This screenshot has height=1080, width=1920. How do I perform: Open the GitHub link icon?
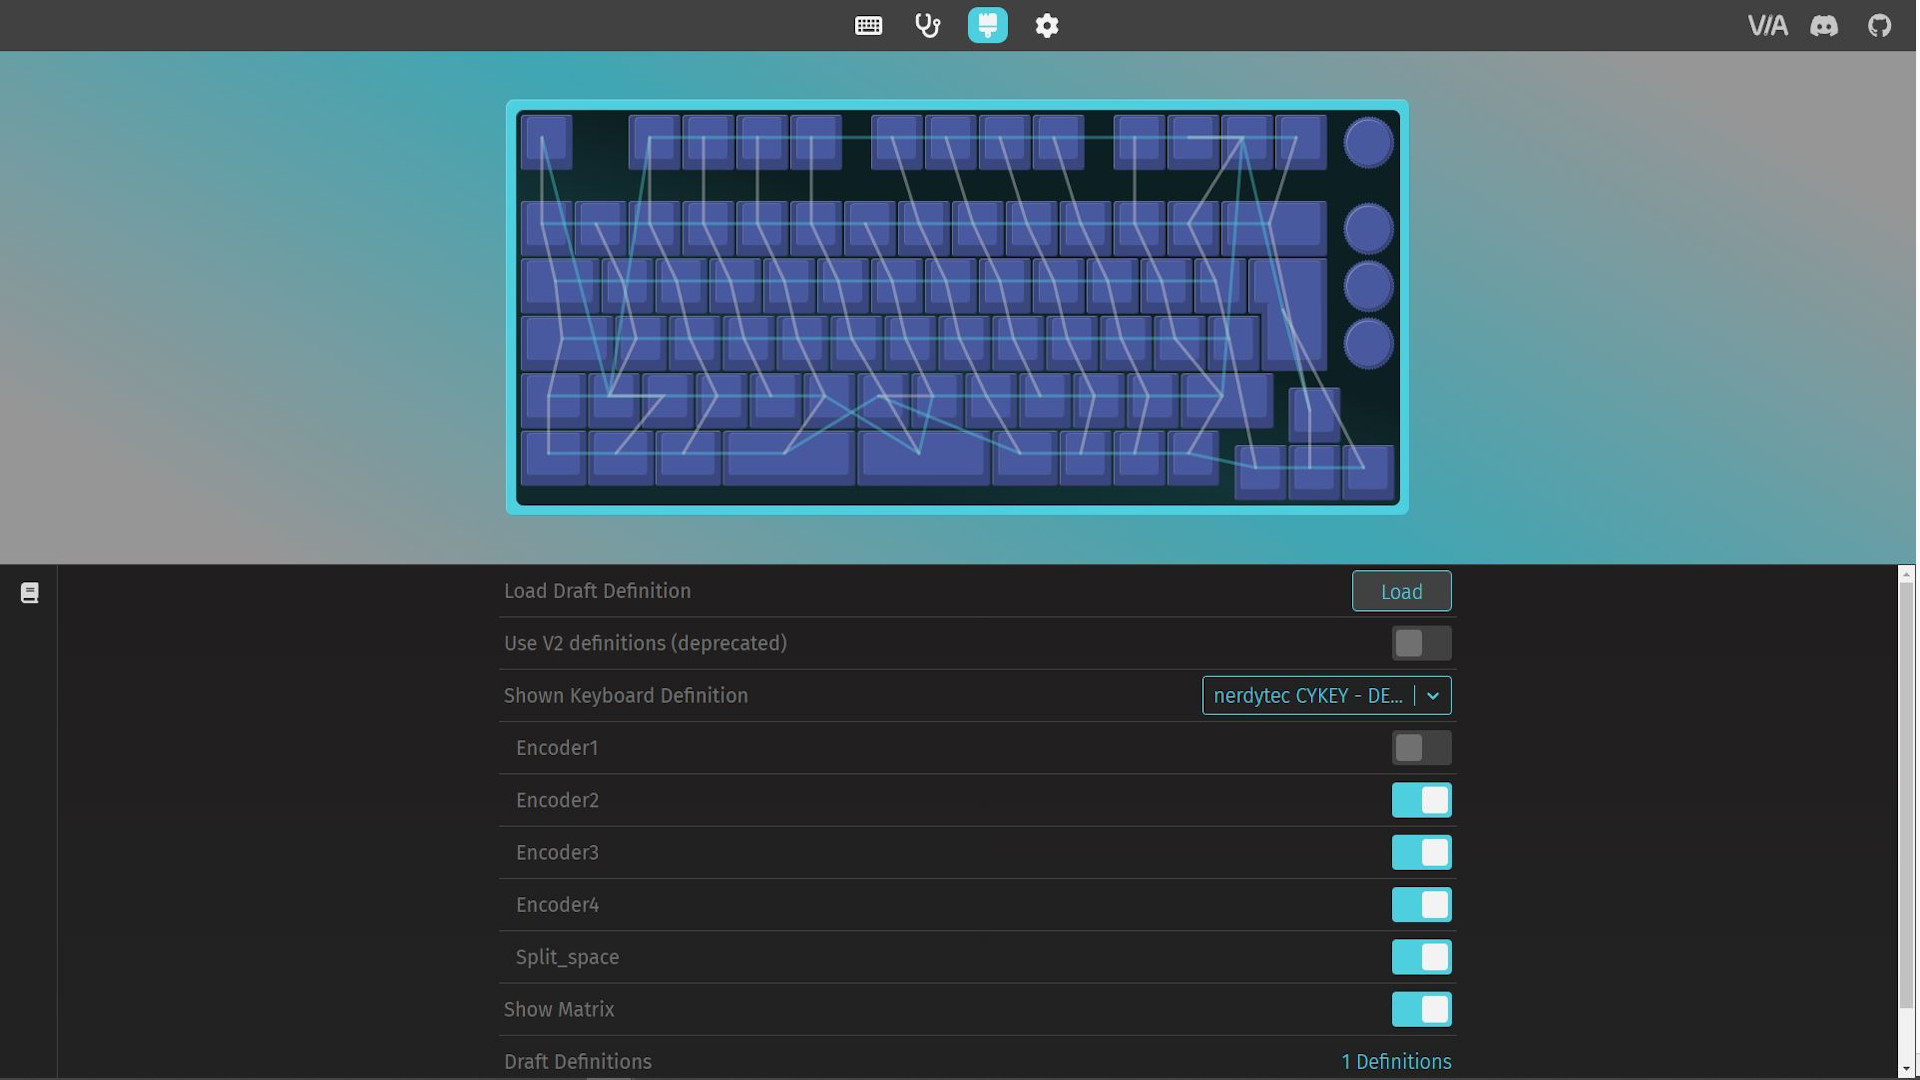[1880, 26]
